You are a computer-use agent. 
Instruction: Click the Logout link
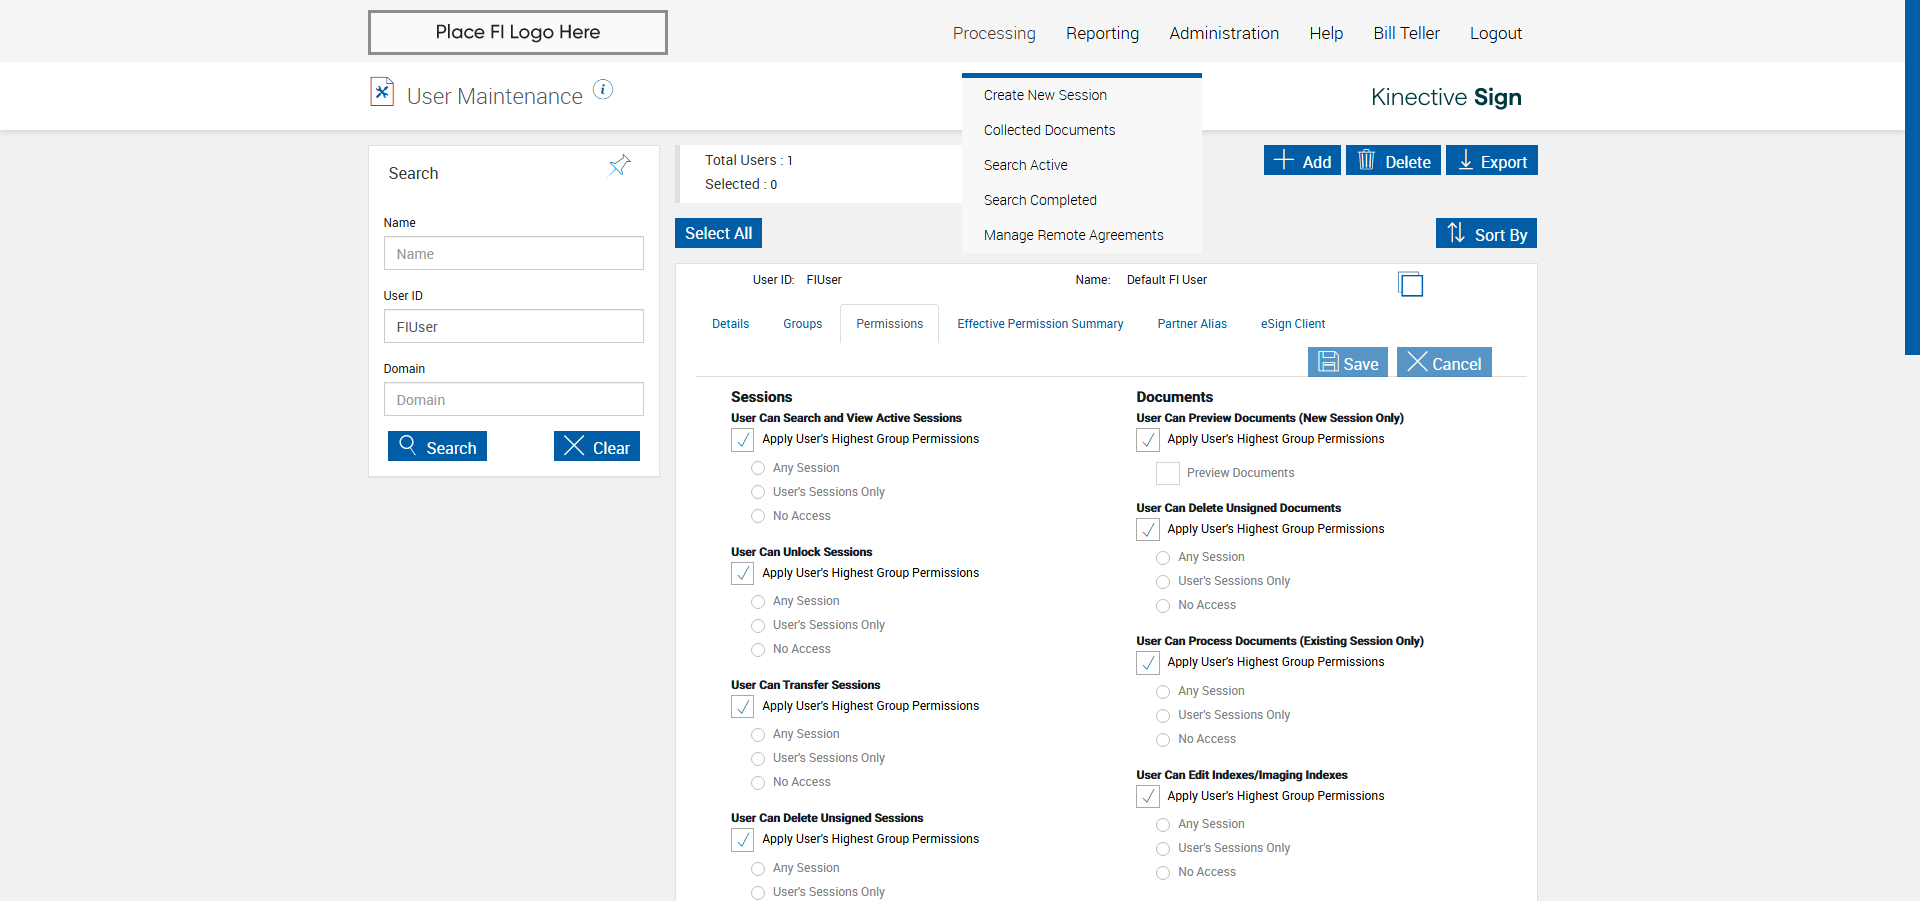[1495, 33]
